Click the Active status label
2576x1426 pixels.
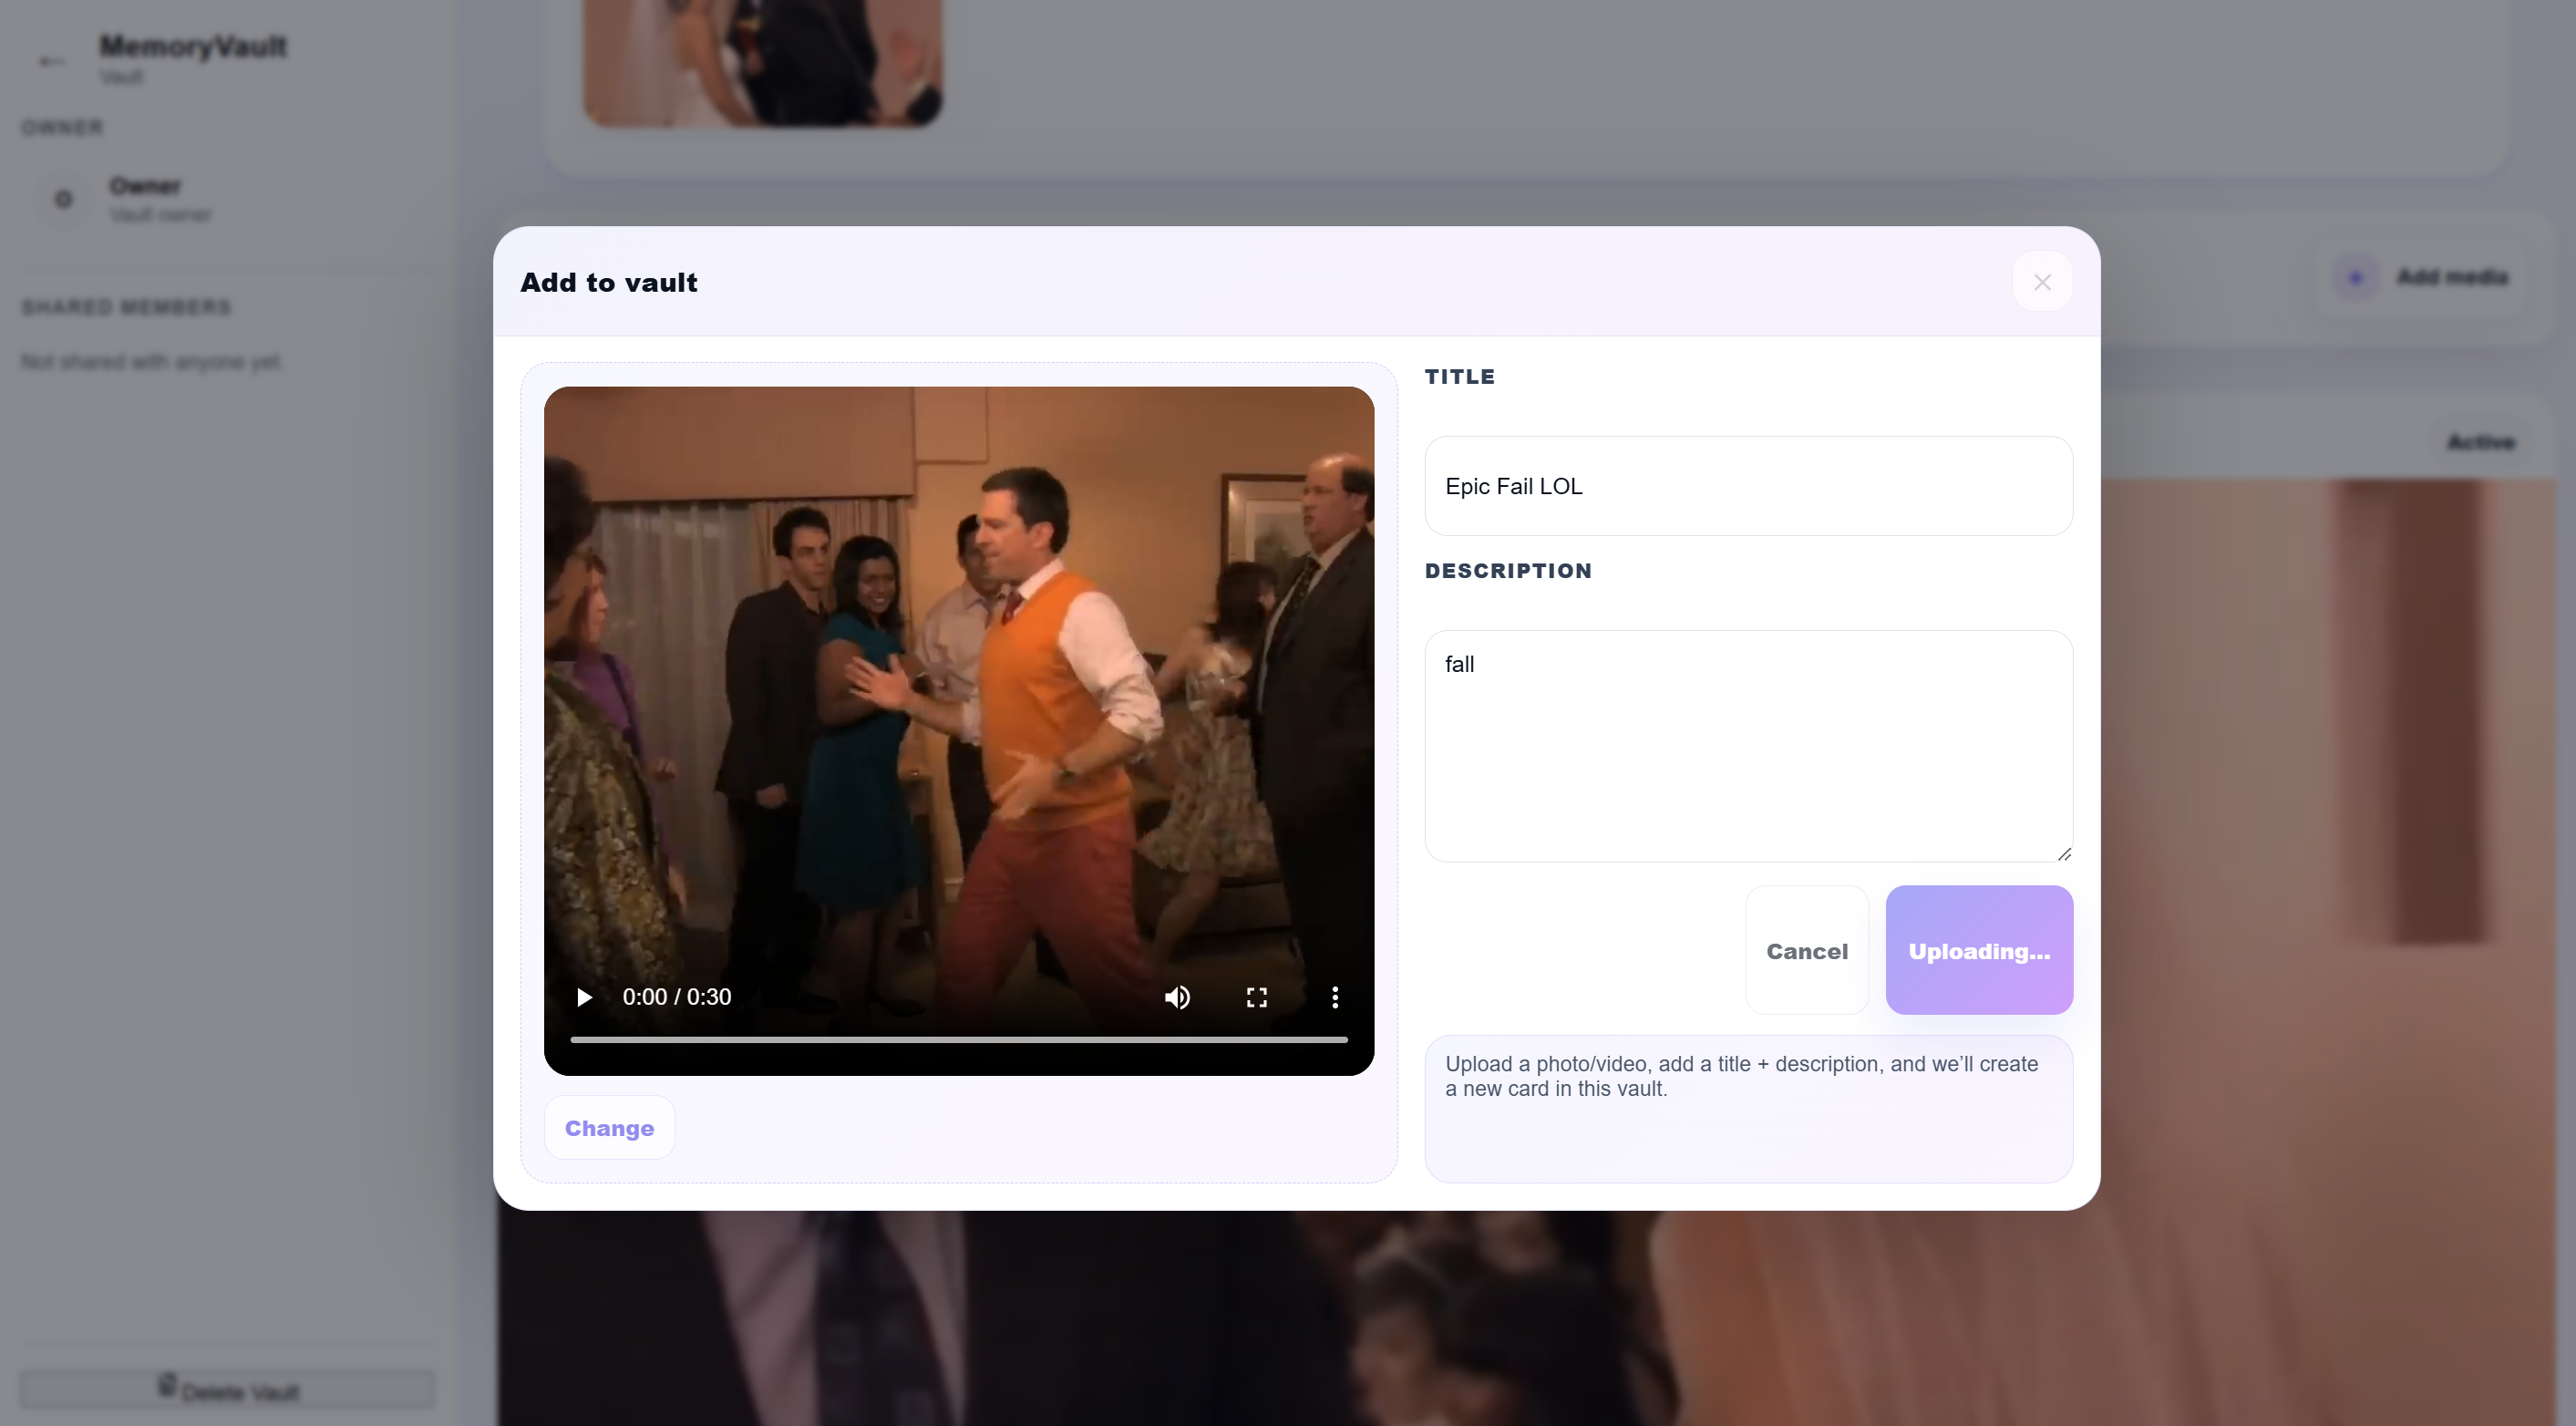(2480, 442)
